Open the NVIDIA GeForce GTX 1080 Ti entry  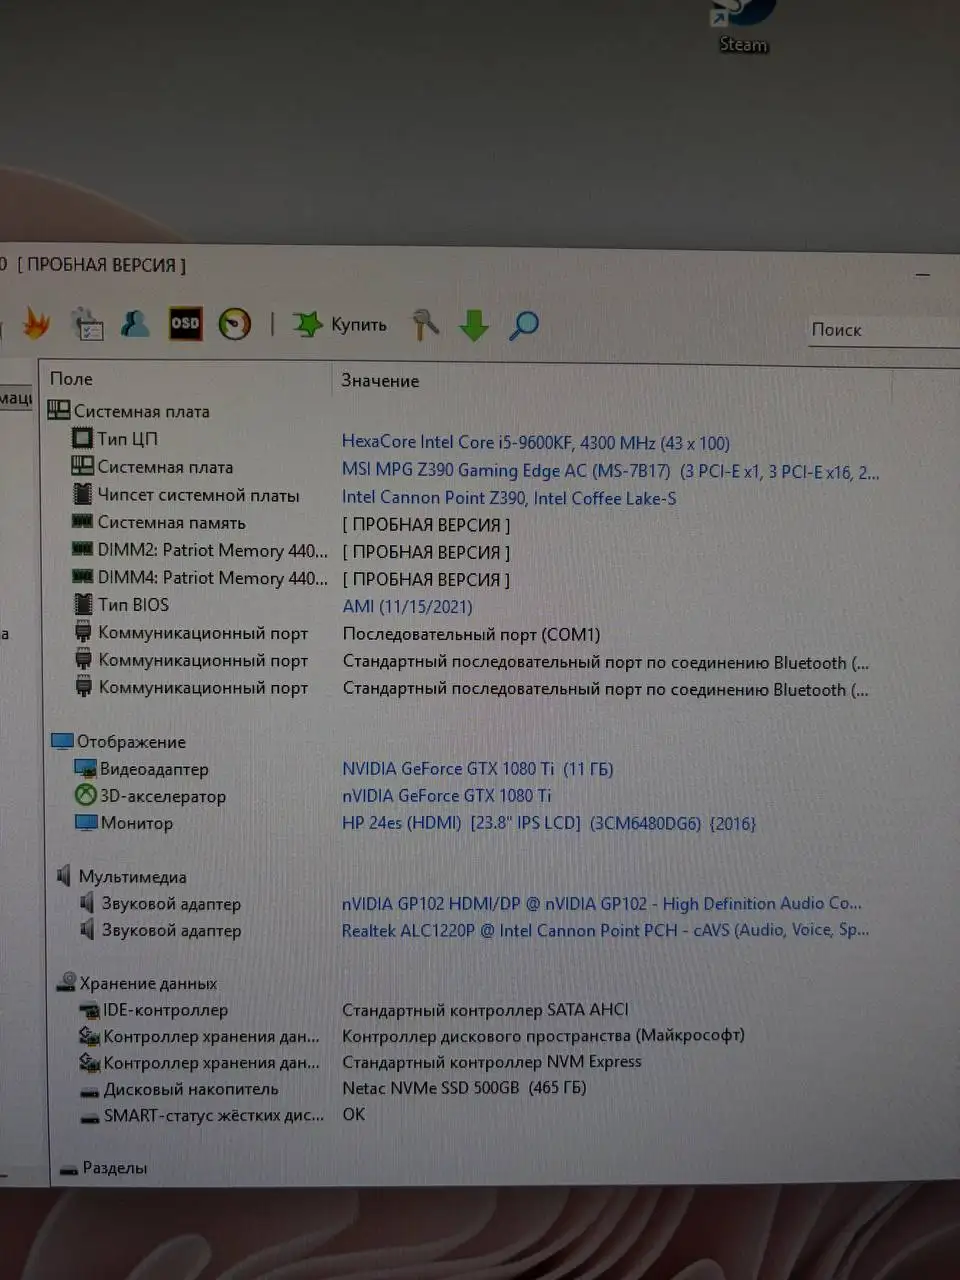[x=477, y=769]
